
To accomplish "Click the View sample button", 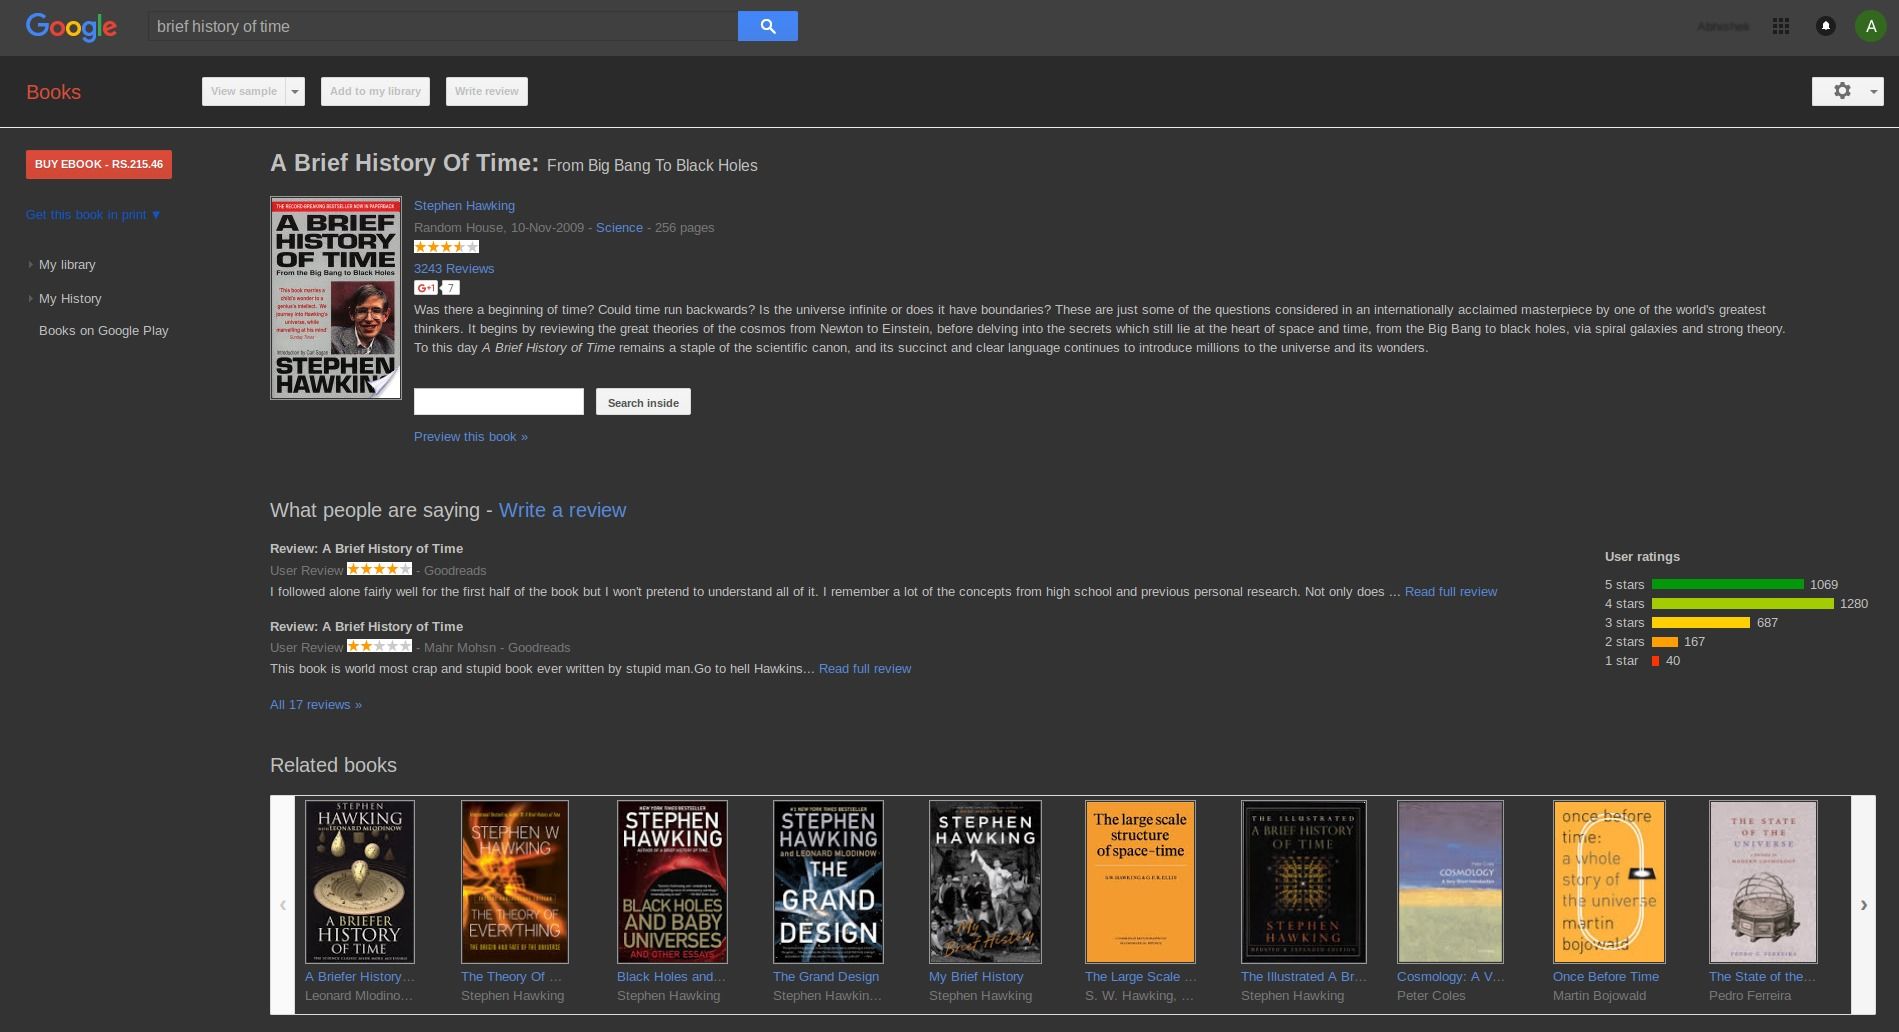I will [244, 91].
